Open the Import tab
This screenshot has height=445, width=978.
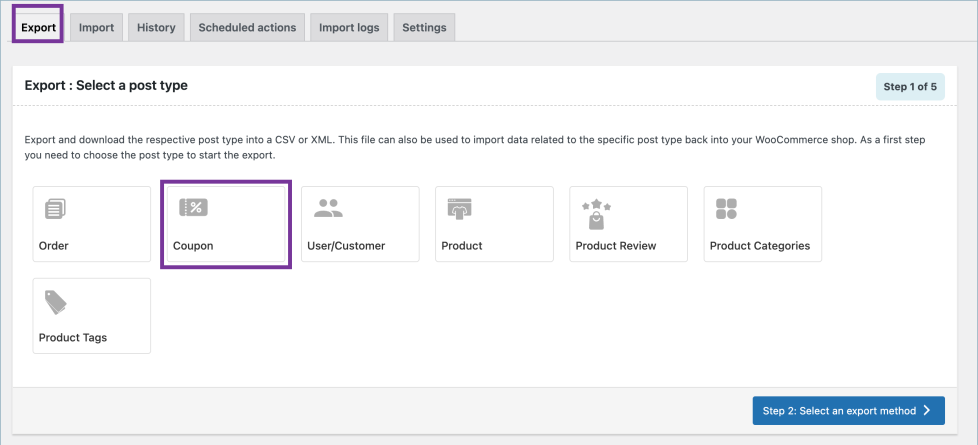(96, 27)
